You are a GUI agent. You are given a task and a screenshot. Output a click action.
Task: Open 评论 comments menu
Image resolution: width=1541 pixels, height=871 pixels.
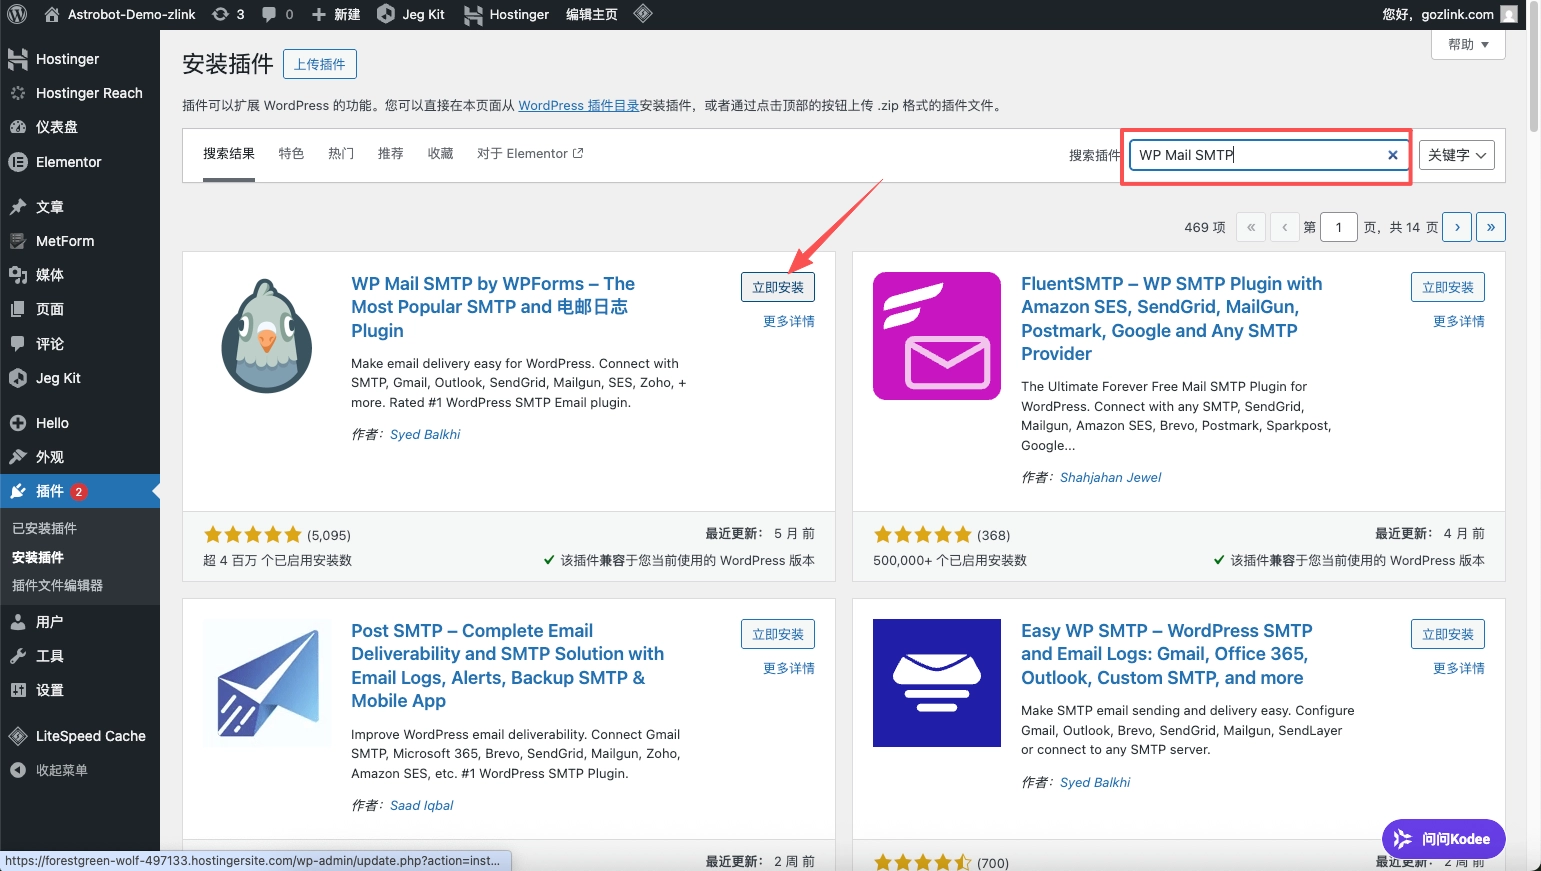coord(80,344)
